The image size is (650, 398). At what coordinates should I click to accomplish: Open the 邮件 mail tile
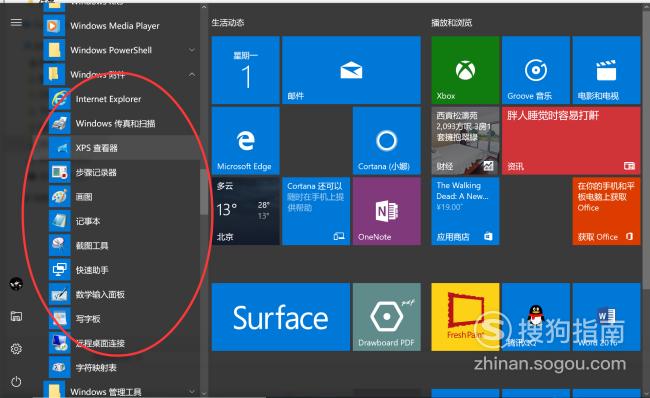[x=351, y=70]
